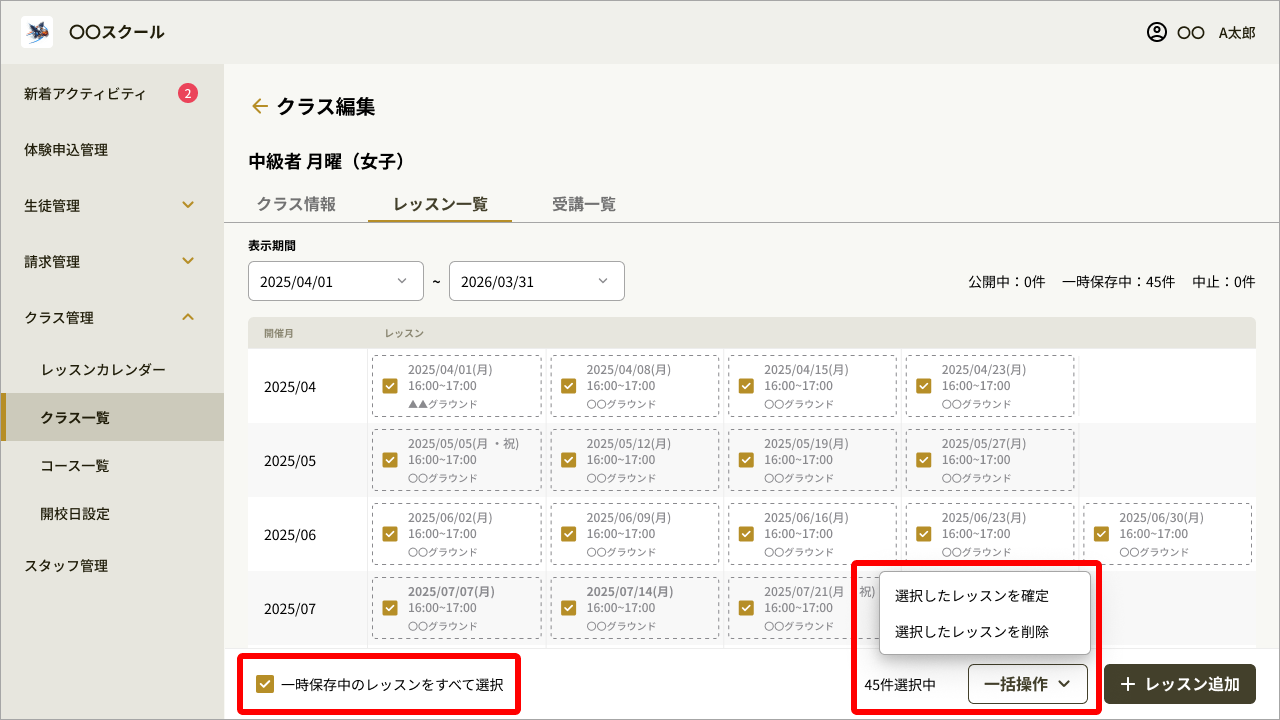Image resolution: width=1280 pixels, height=720 pixels.
Task: Click the 〇〇スクール logo icon
Action: [x=36, y=31]
